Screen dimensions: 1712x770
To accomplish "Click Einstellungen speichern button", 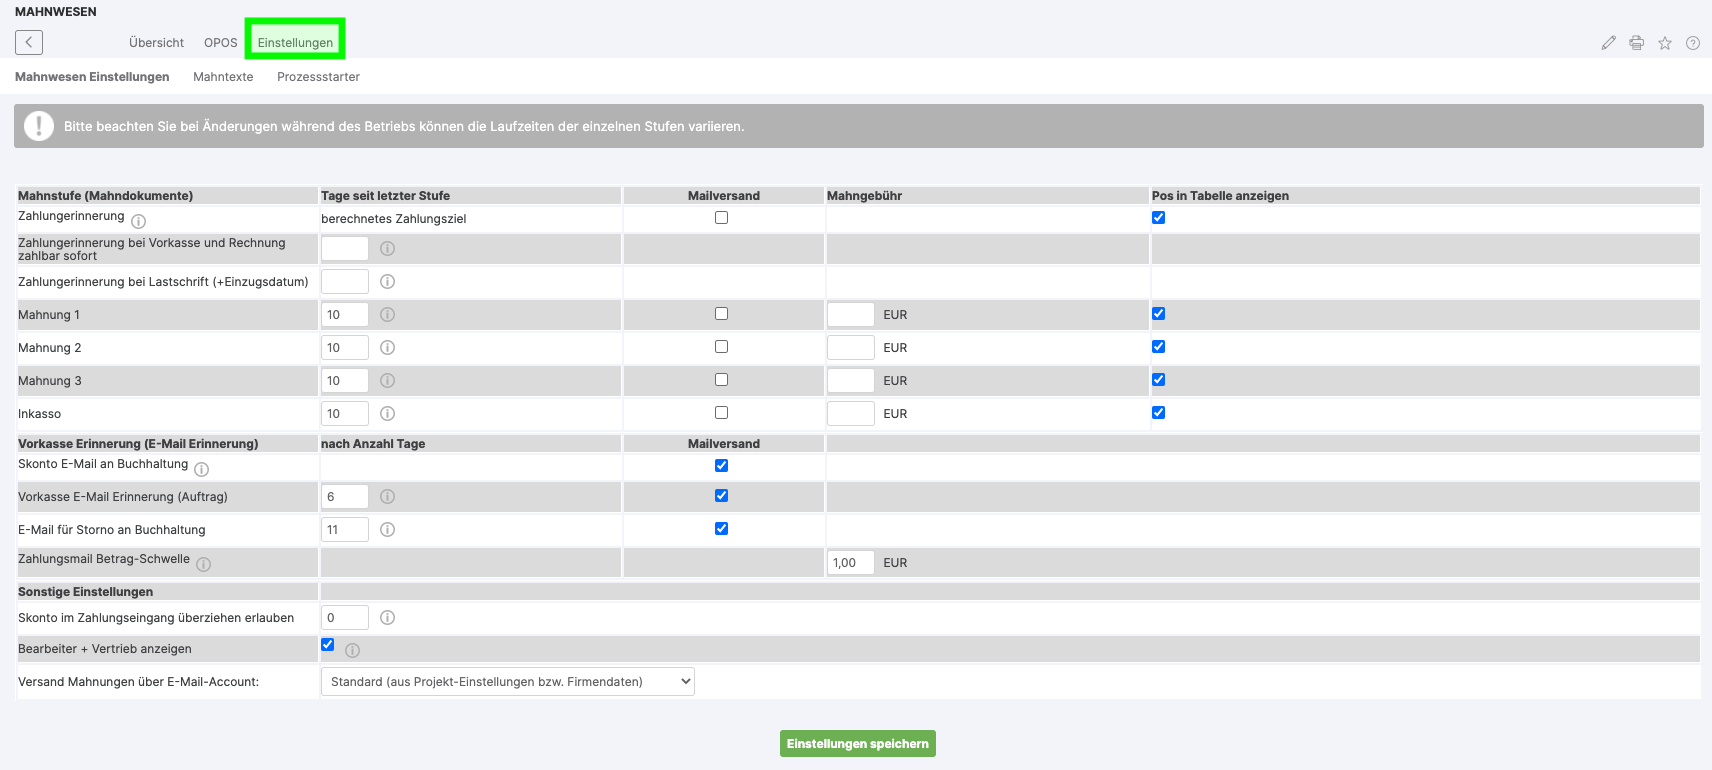I will point(857,744).
